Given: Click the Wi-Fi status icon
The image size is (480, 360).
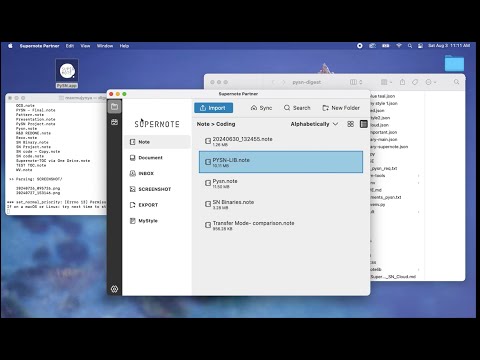Looking at the screenshot, I should tap(399, 46).
